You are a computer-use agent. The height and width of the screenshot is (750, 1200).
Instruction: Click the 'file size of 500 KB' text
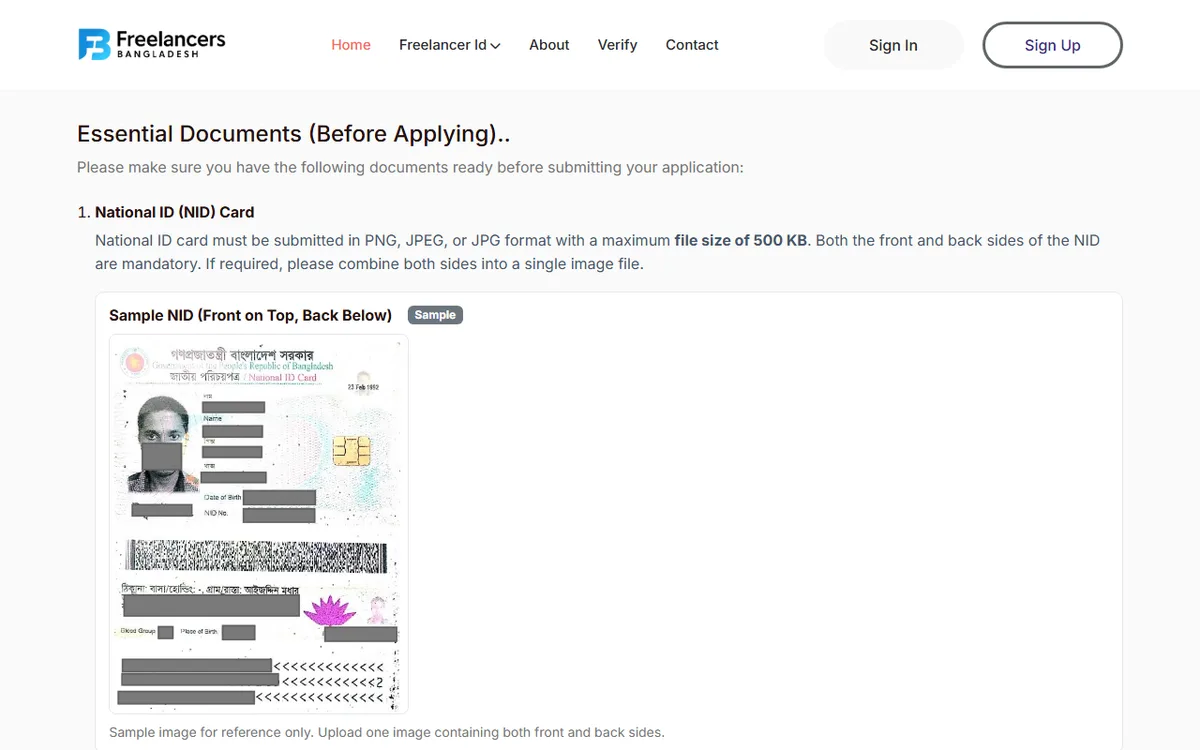click(x=741, y=240)
